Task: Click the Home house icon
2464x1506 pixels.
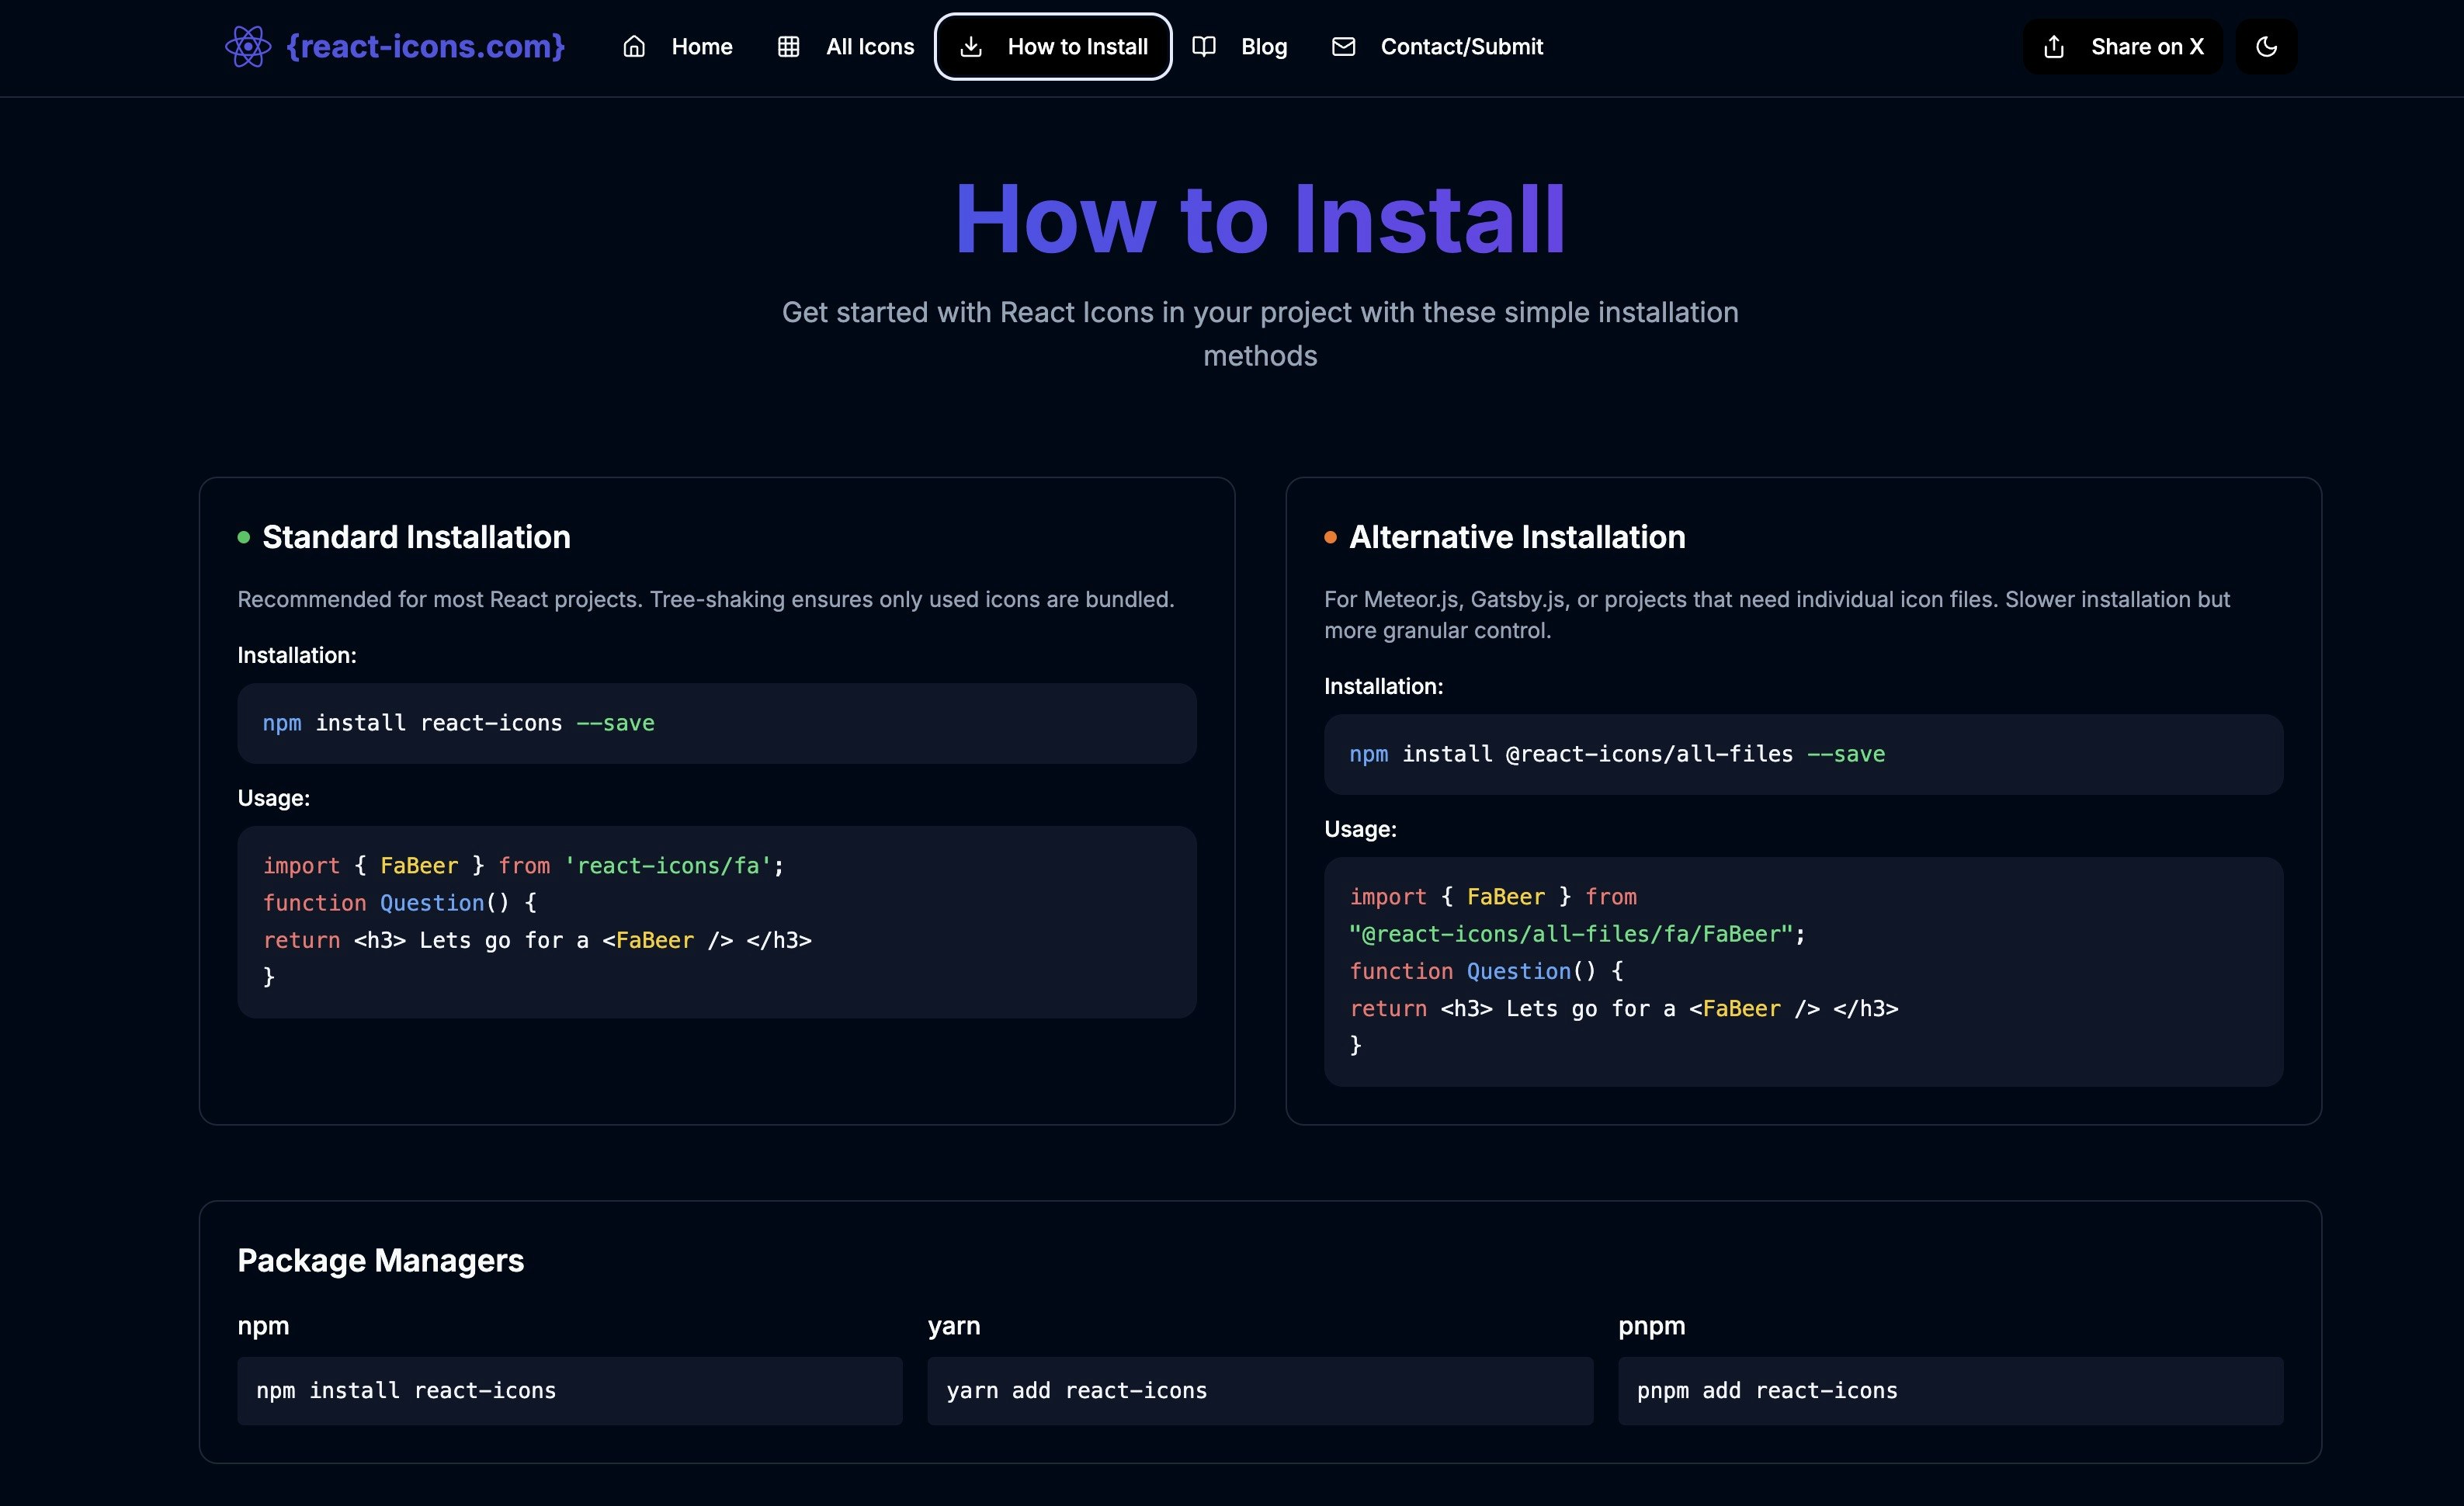Action: (x=633, y=46)
